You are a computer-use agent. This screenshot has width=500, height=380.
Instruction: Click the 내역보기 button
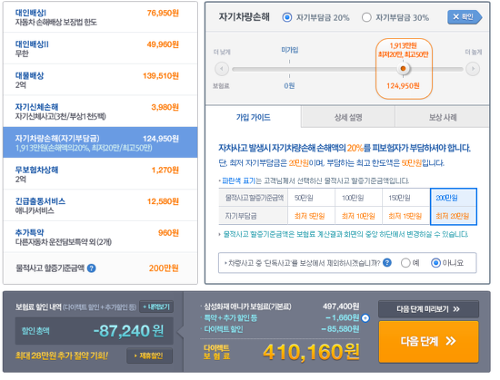(156, 307)
